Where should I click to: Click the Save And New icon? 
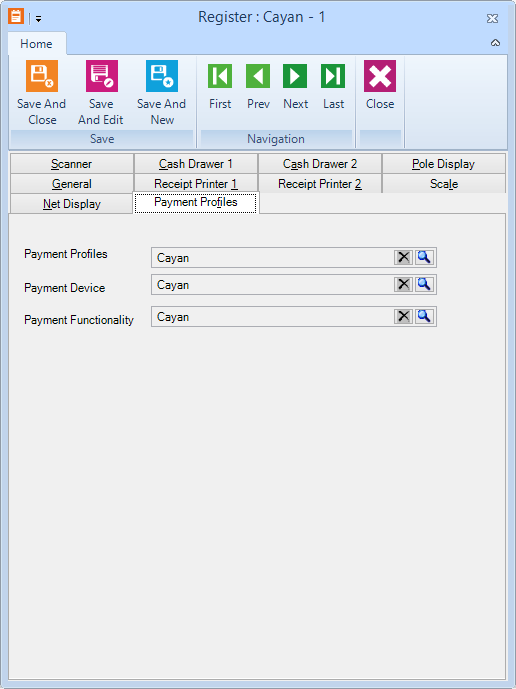click(162, 76)
